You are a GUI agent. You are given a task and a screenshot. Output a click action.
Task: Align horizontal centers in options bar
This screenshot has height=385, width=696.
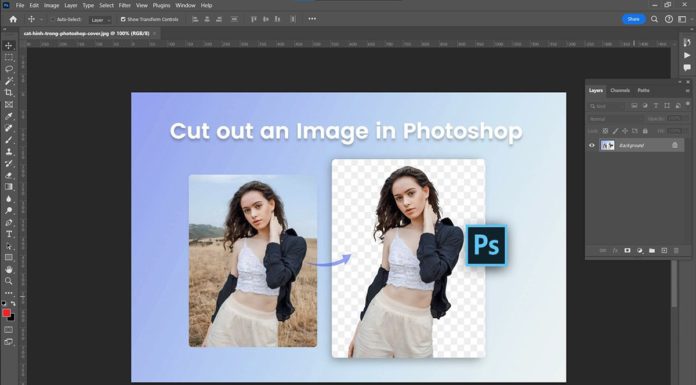coord(207,19)
